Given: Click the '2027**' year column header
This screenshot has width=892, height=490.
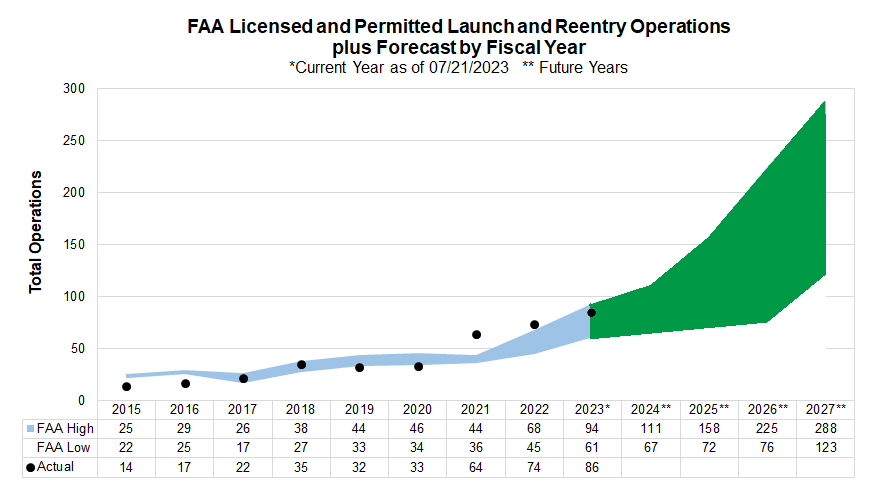Looking at the screenshot, I should point(826,410).
